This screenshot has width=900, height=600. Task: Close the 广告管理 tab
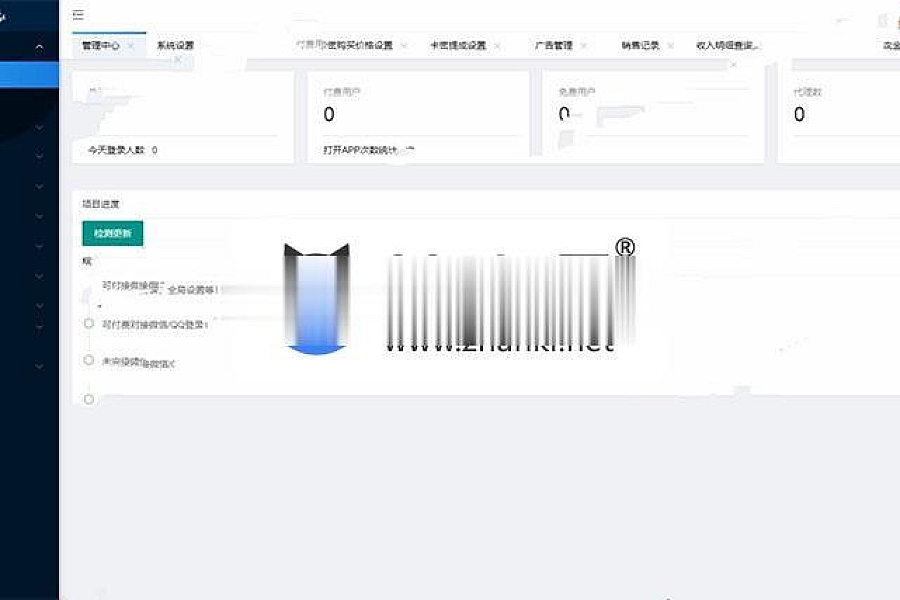pos(584,45)
